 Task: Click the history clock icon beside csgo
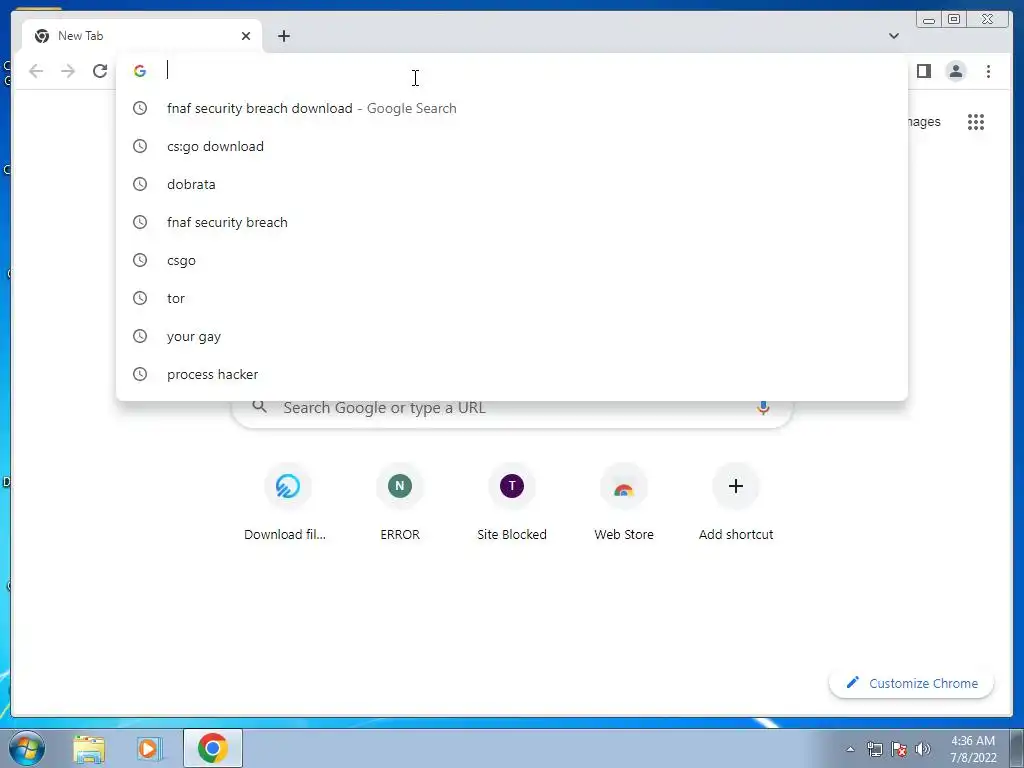140,260
